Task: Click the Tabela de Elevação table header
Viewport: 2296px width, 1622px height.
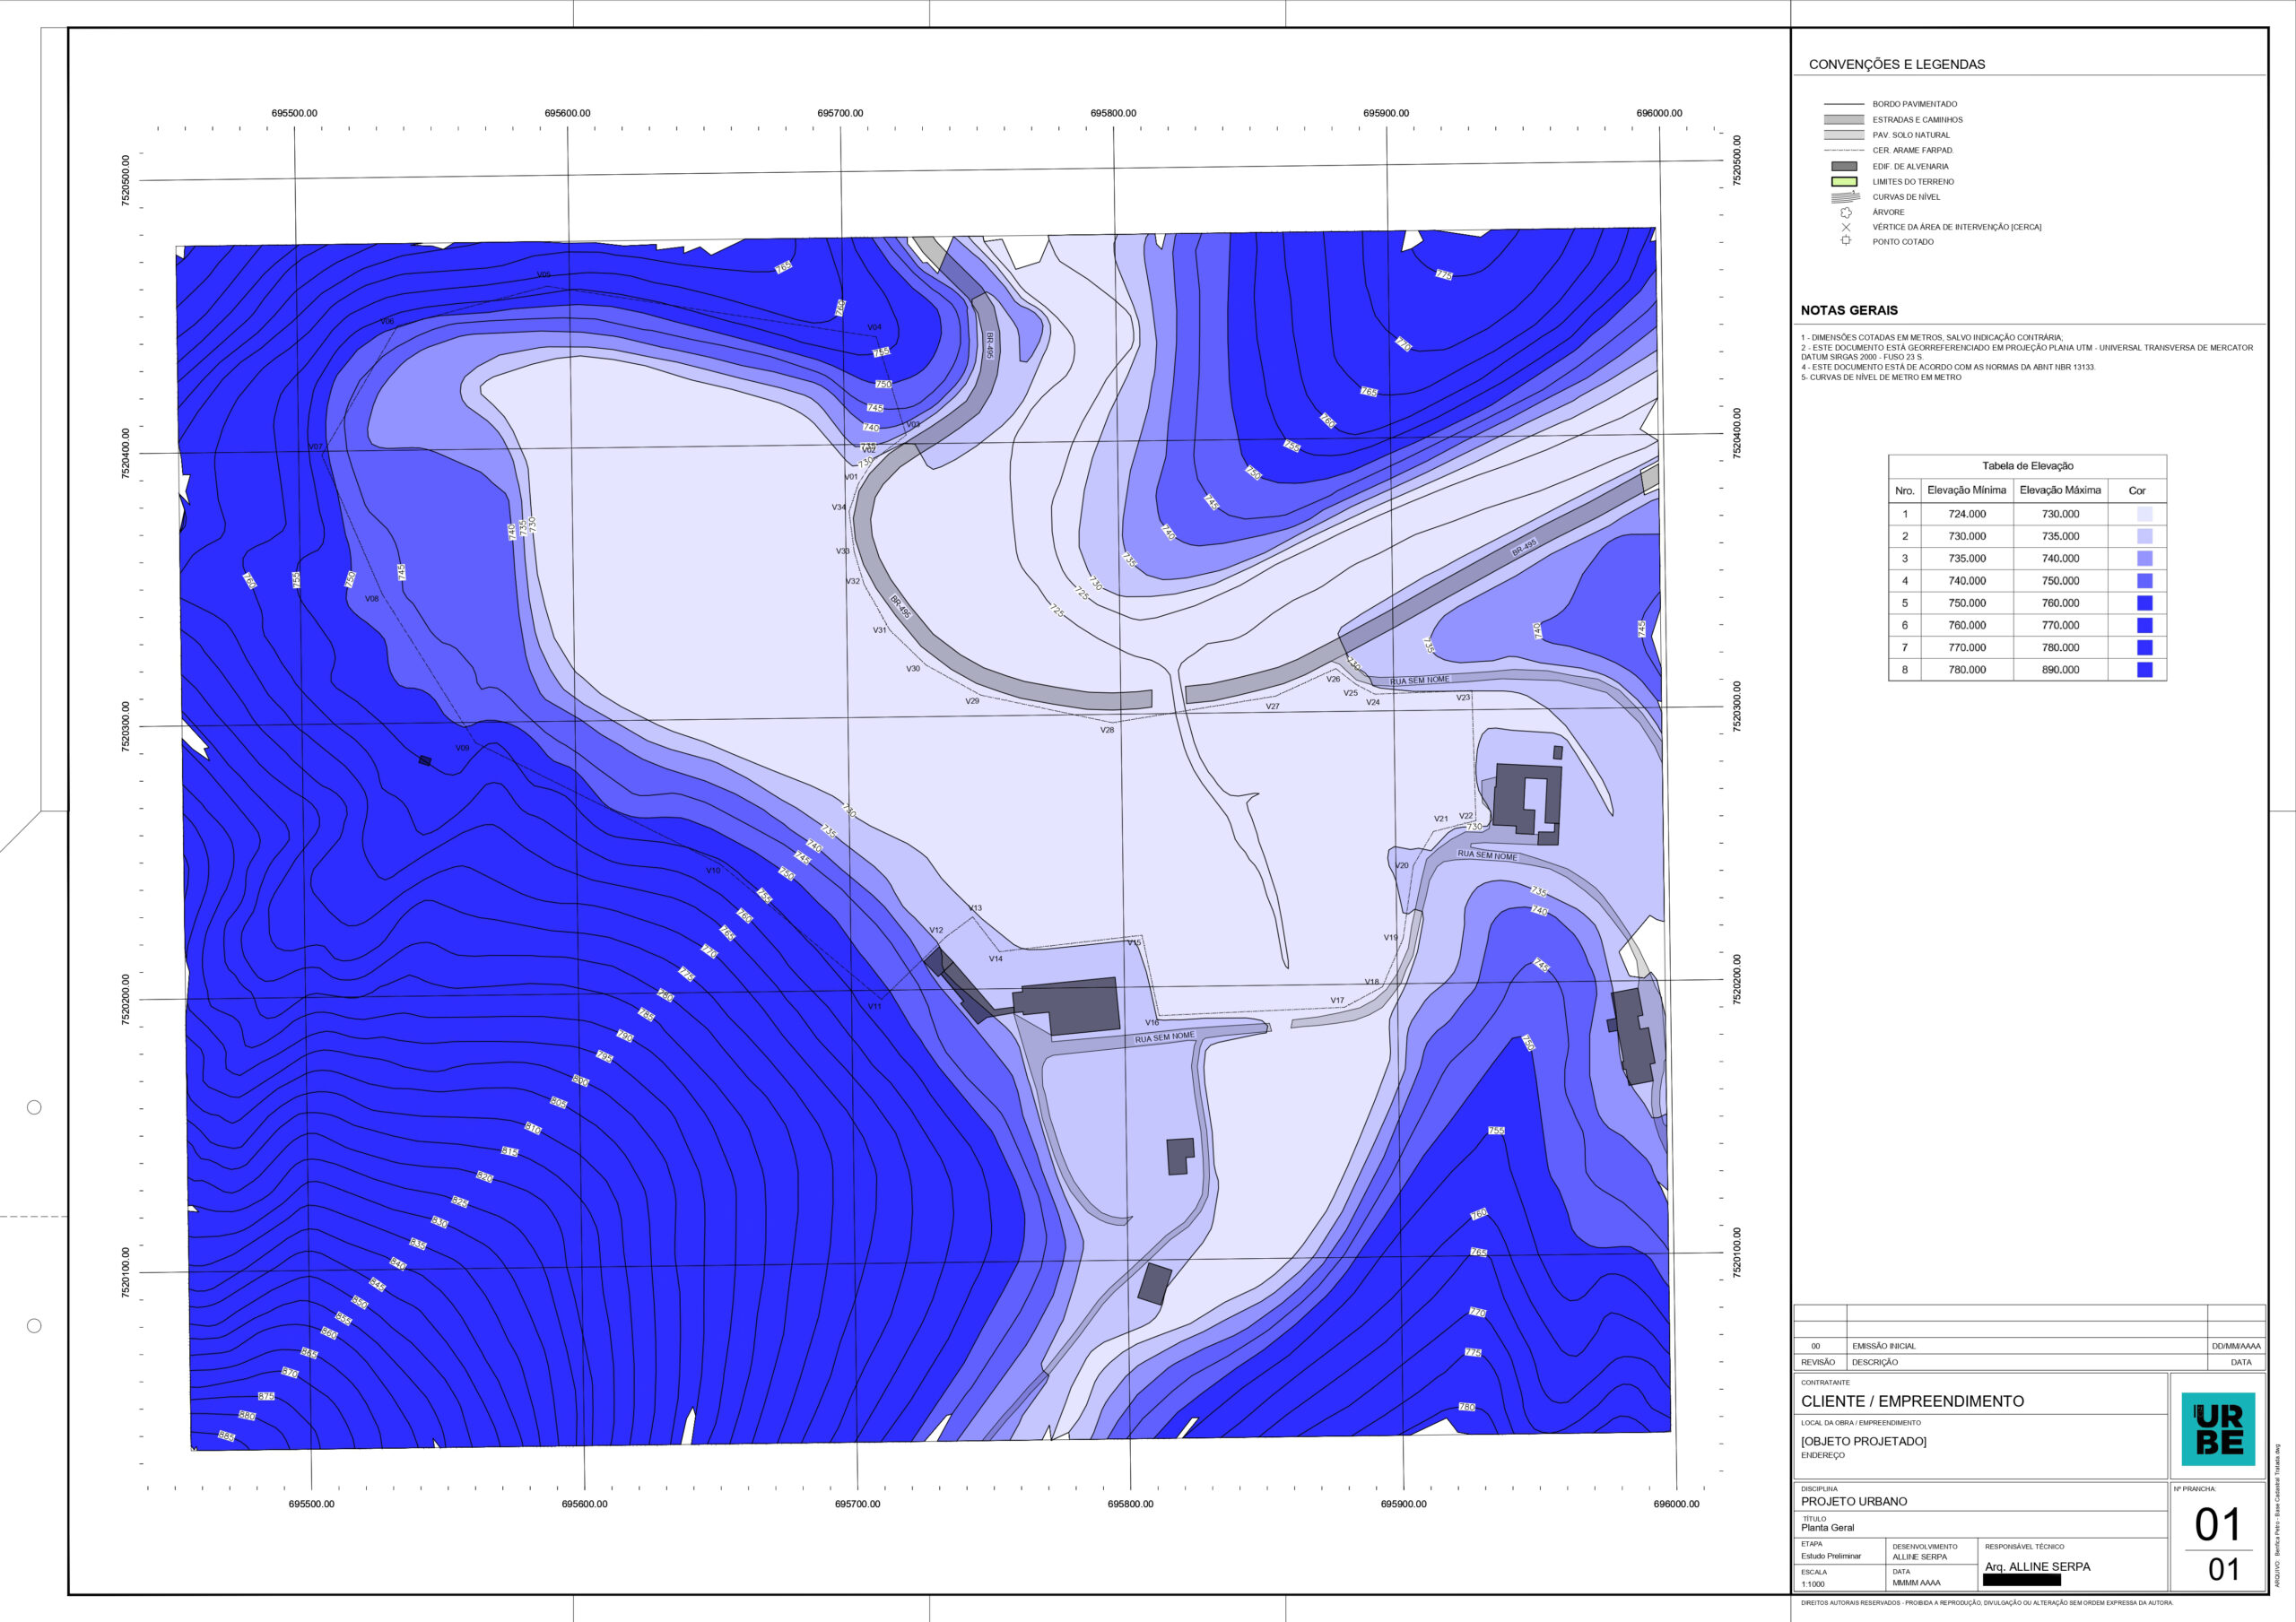Action: pos(2027,466)
